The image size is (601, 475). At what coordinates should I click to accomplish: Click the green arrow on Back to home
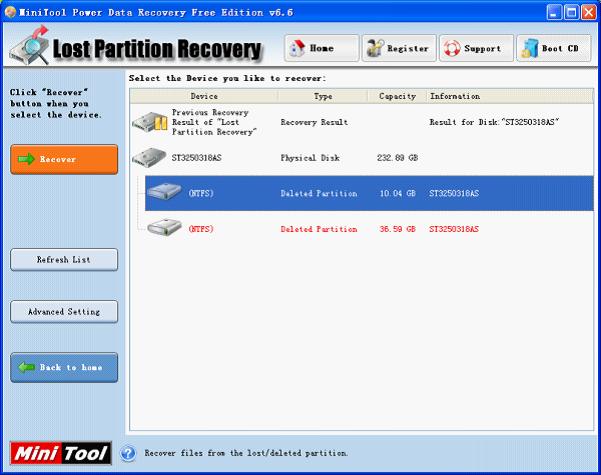coord(26,367)
